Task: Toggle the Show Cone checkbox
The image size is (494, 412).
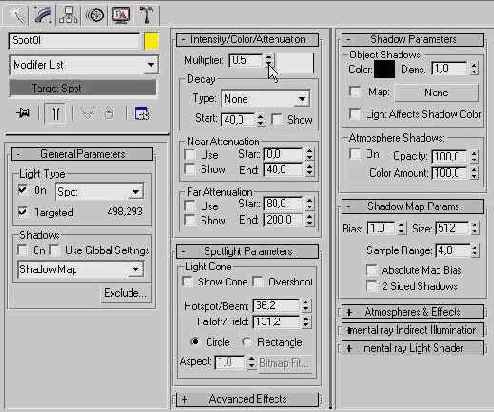Action: click(x=188, y=282)
